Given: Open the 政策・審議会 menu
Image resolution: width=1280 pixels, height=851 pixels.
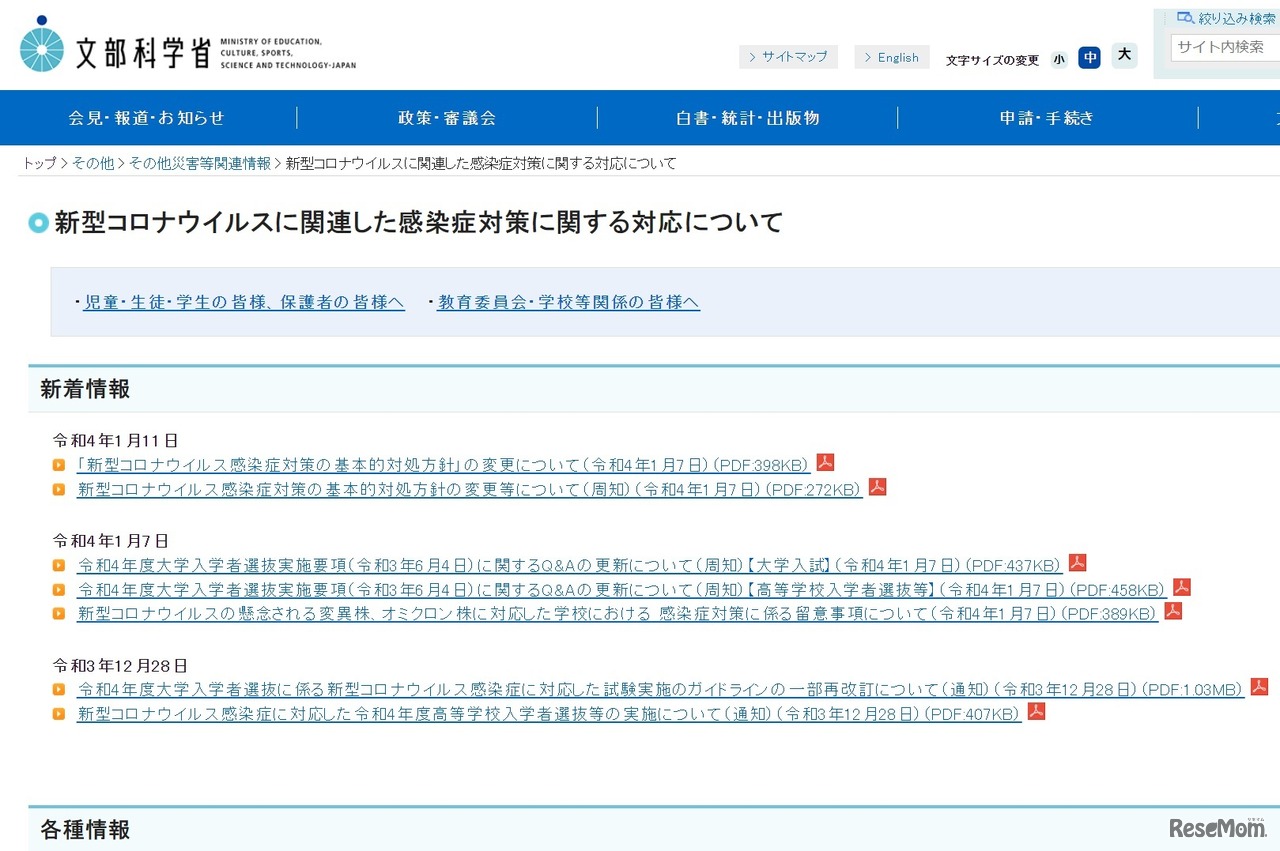Looking at the screenshot, I should (447, 117).
